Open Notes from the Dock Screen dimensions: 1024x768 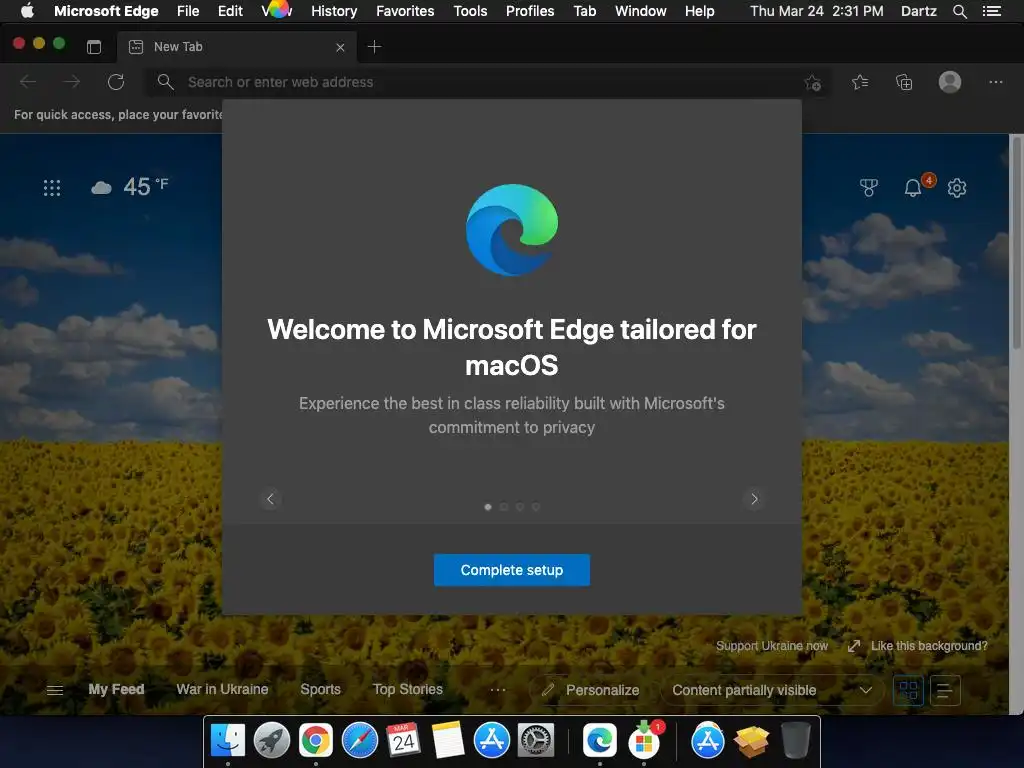coord(448,740)
